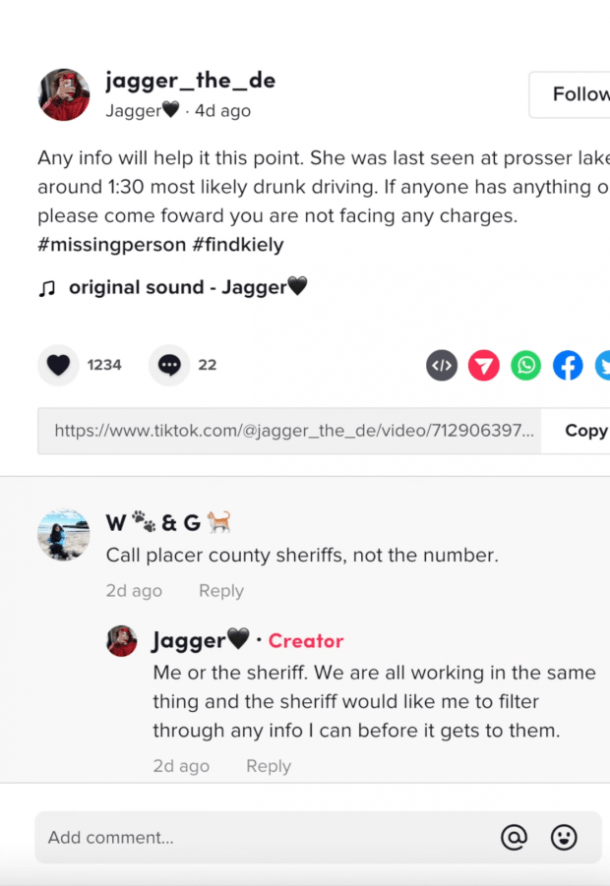Viewport: 610px width, 886px height.
Task: Open jagger_the_de profile picture
Action: click(64, 95)
